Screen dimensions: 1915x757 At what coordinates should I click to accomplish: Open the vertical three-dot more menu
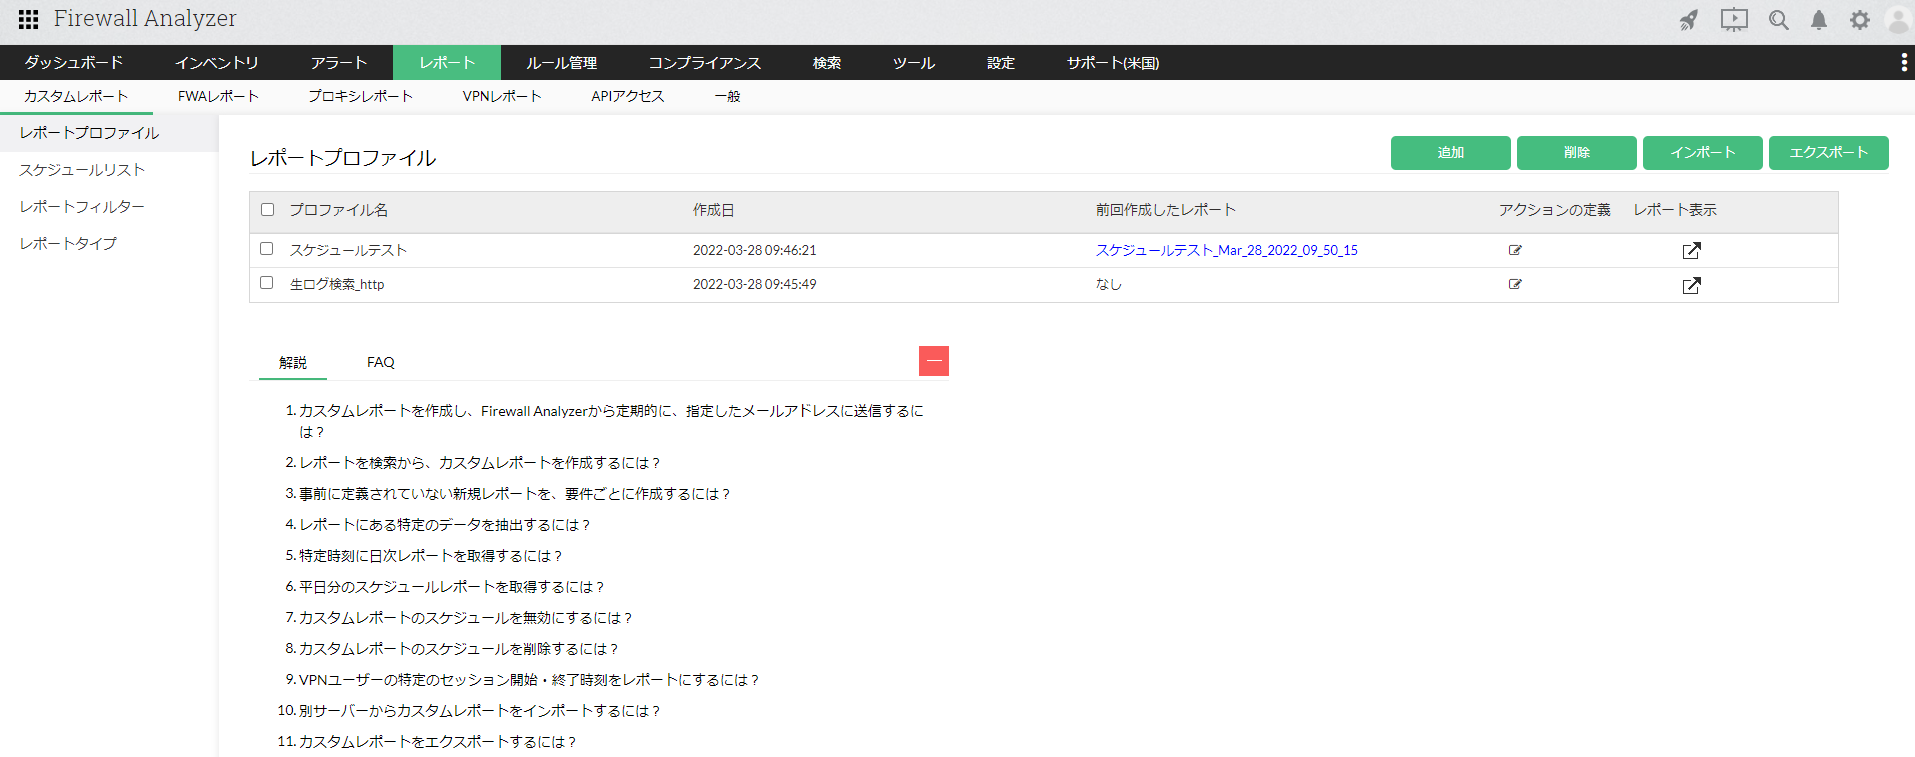[1903, 63]
